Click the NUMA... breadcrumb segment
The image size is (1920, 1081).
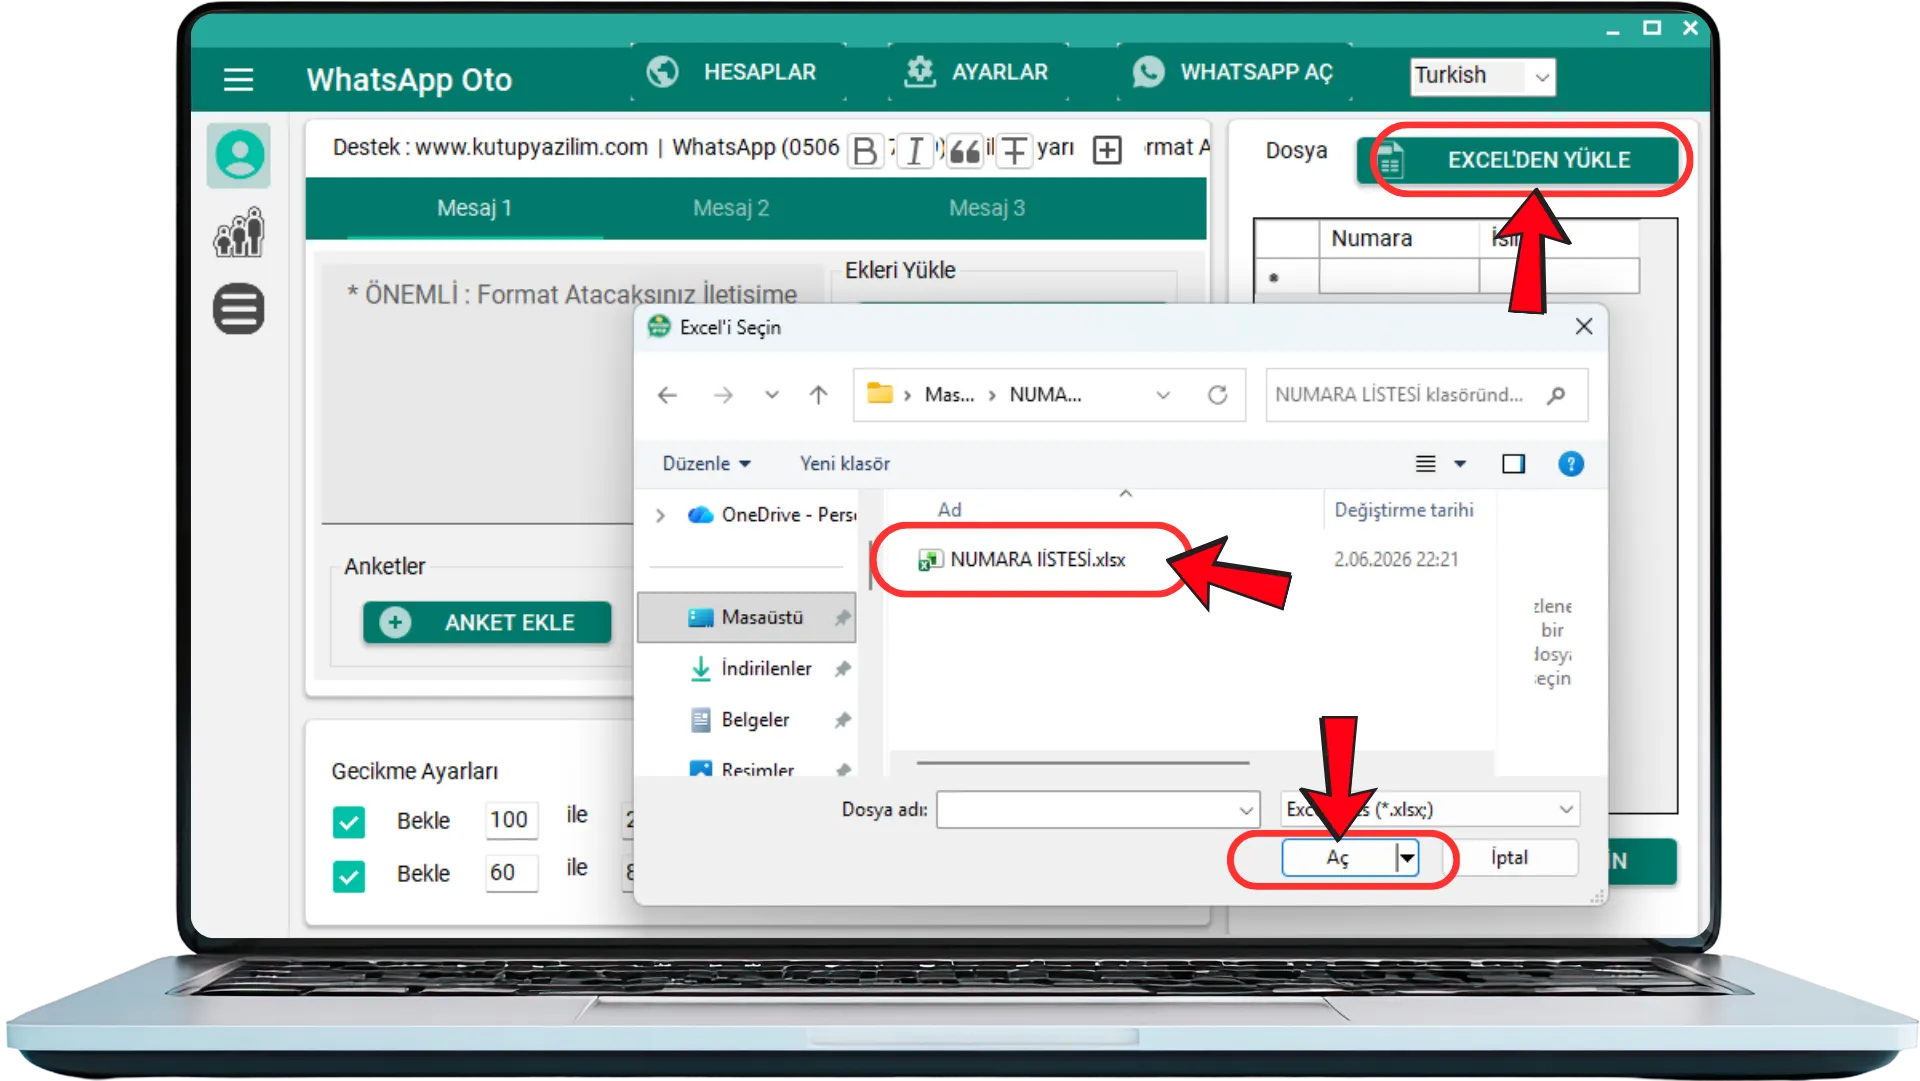pos(1045,395)
